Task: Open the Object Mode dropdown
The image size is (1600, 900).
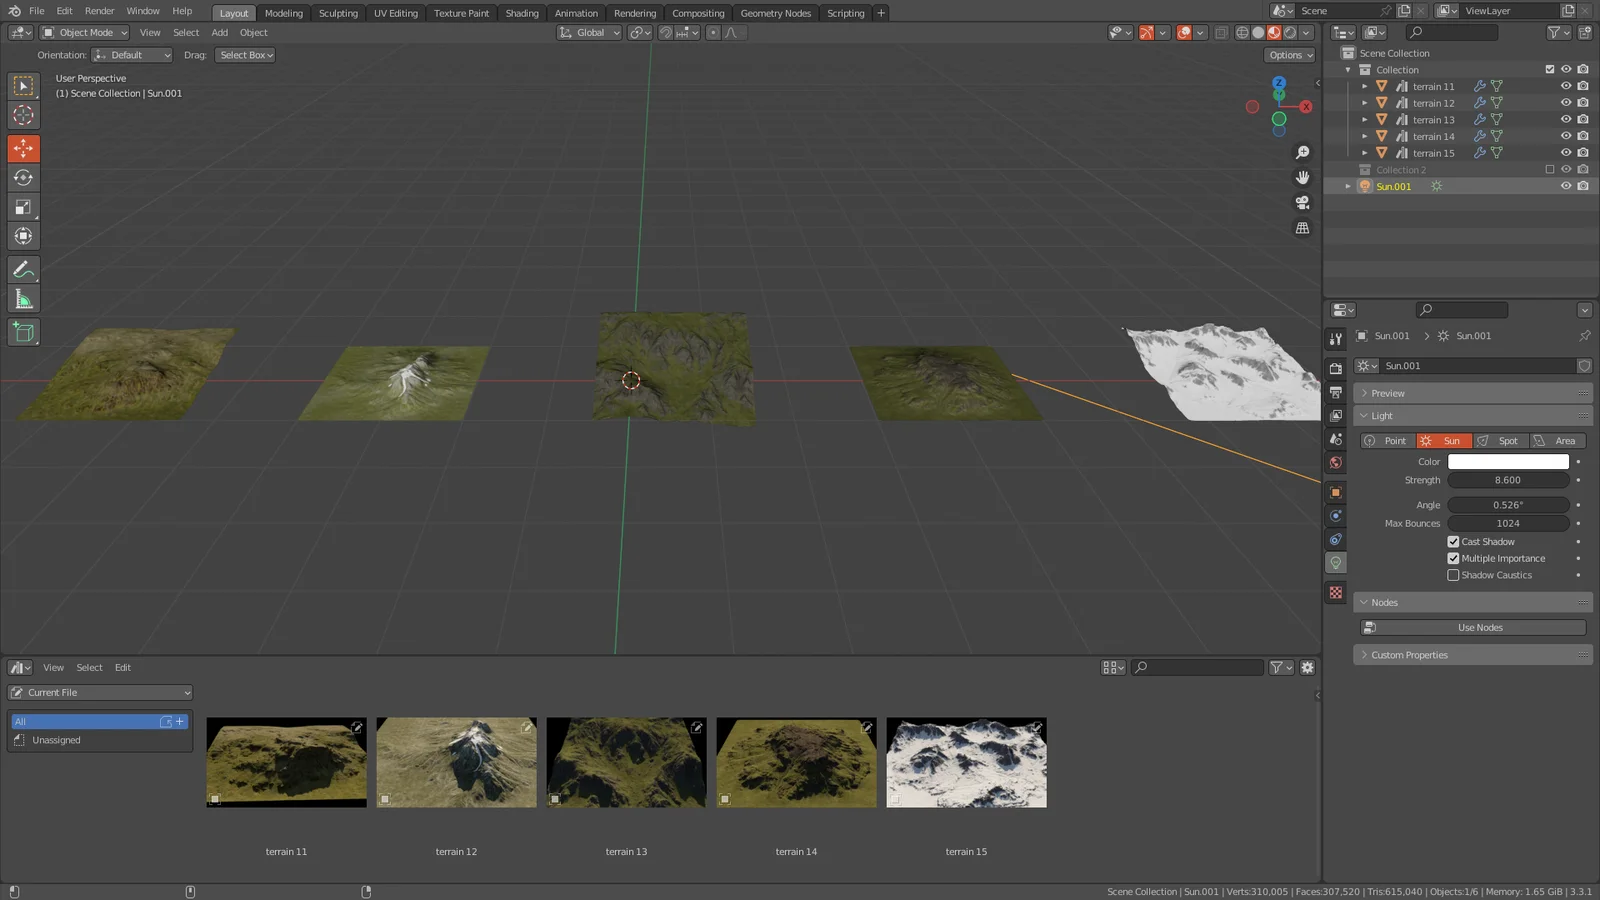Action: pos(84,32)
